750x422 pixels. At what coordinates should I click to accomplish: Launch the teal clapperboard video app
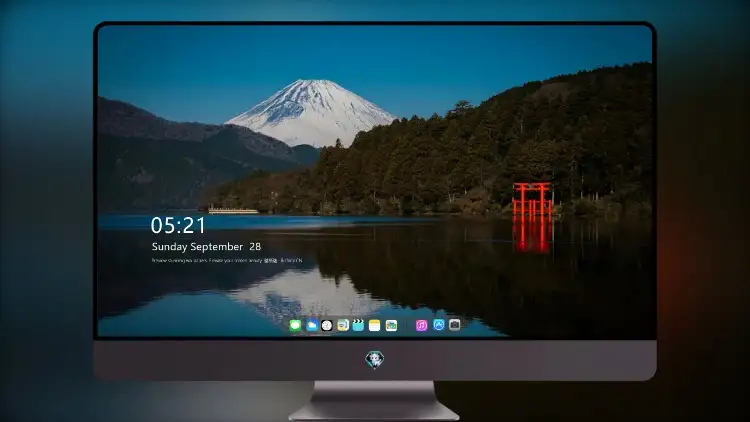pyautogui.click(x=358, y=325)
